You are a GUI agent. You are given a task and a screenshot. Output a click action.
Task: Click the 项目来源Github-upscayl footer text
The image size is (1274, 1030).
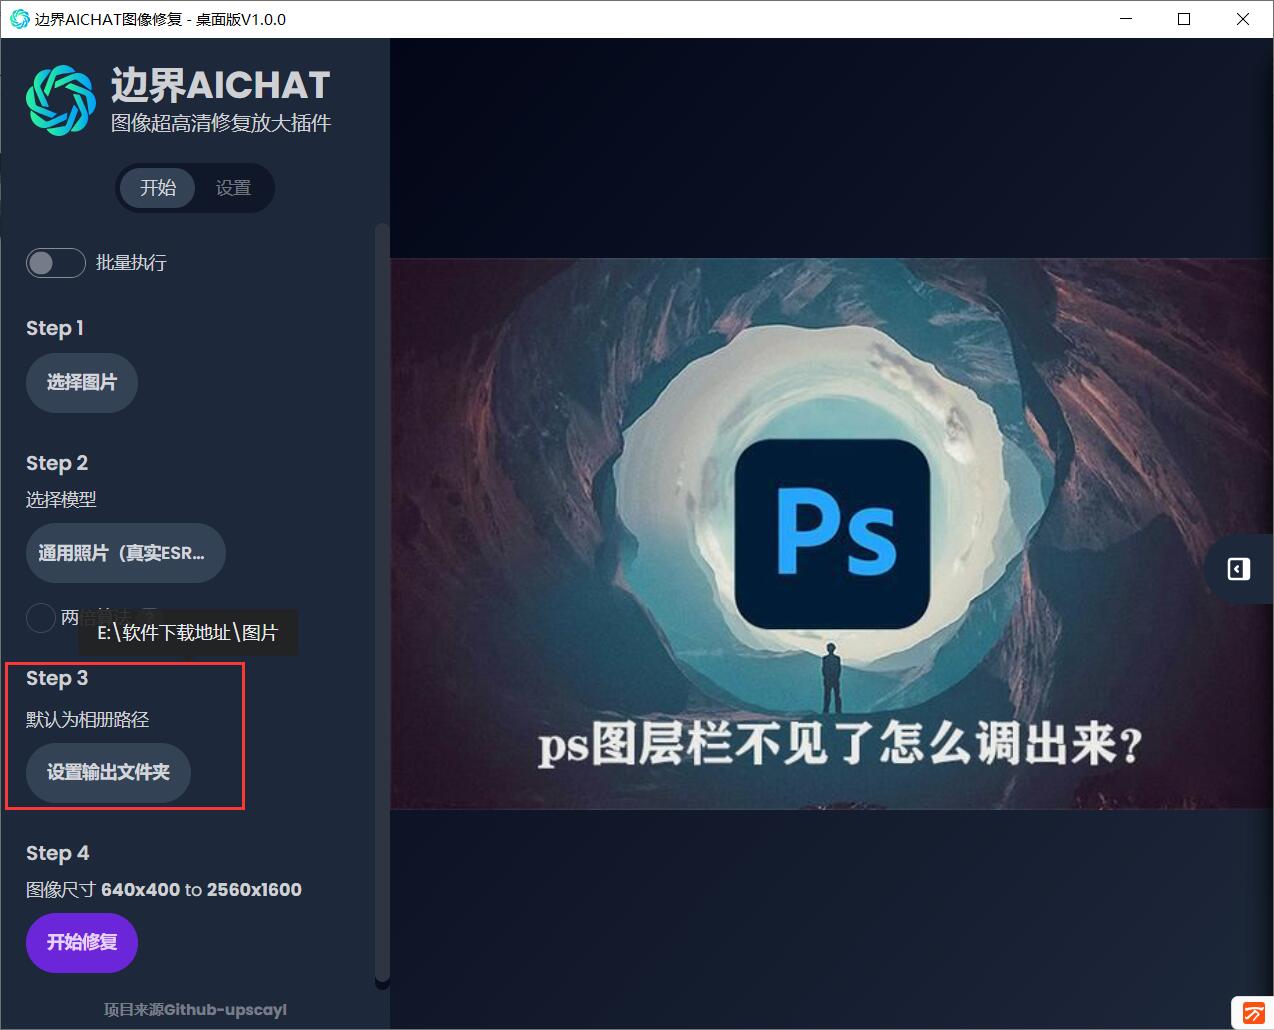coord(195,1010)
